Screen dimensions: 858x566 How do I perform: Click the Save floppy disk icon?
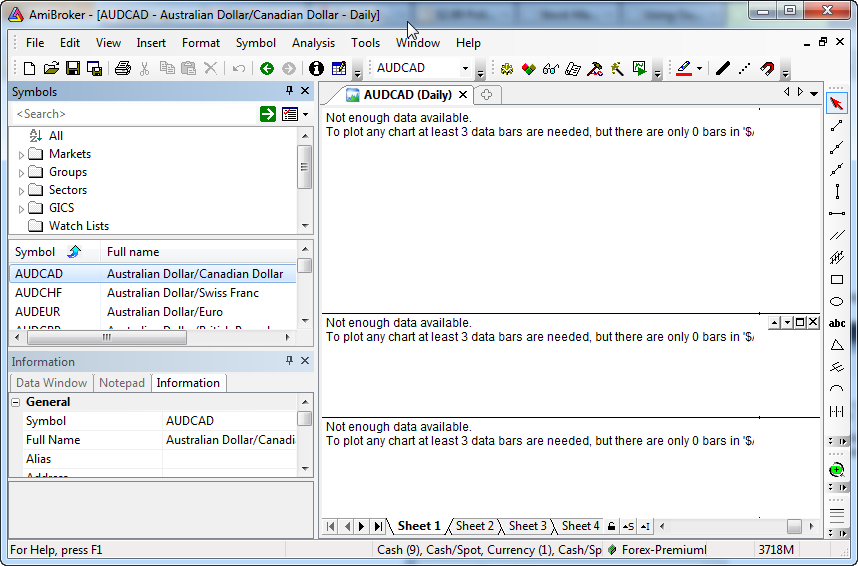click(x=73, y=68)
